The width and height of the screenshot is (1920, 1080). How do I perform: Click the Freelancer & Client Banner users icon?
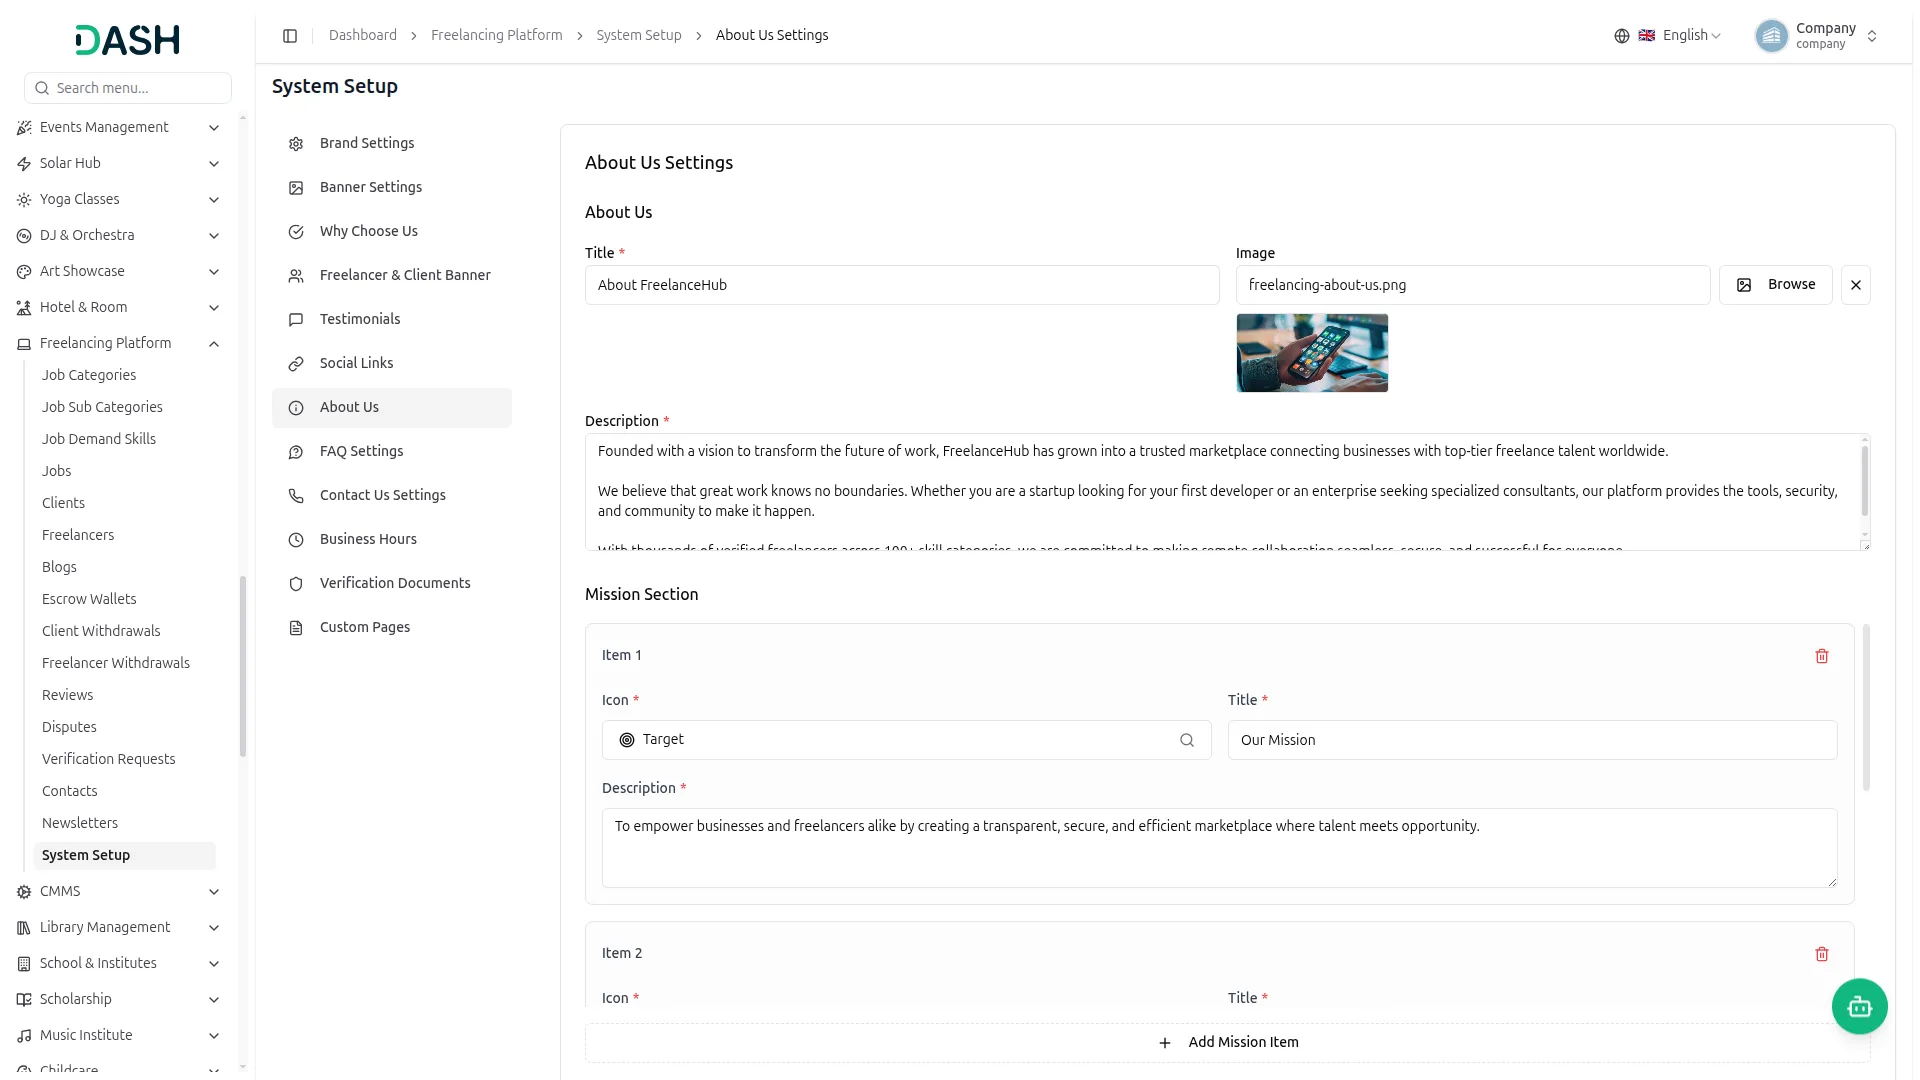tap(296, 276)
